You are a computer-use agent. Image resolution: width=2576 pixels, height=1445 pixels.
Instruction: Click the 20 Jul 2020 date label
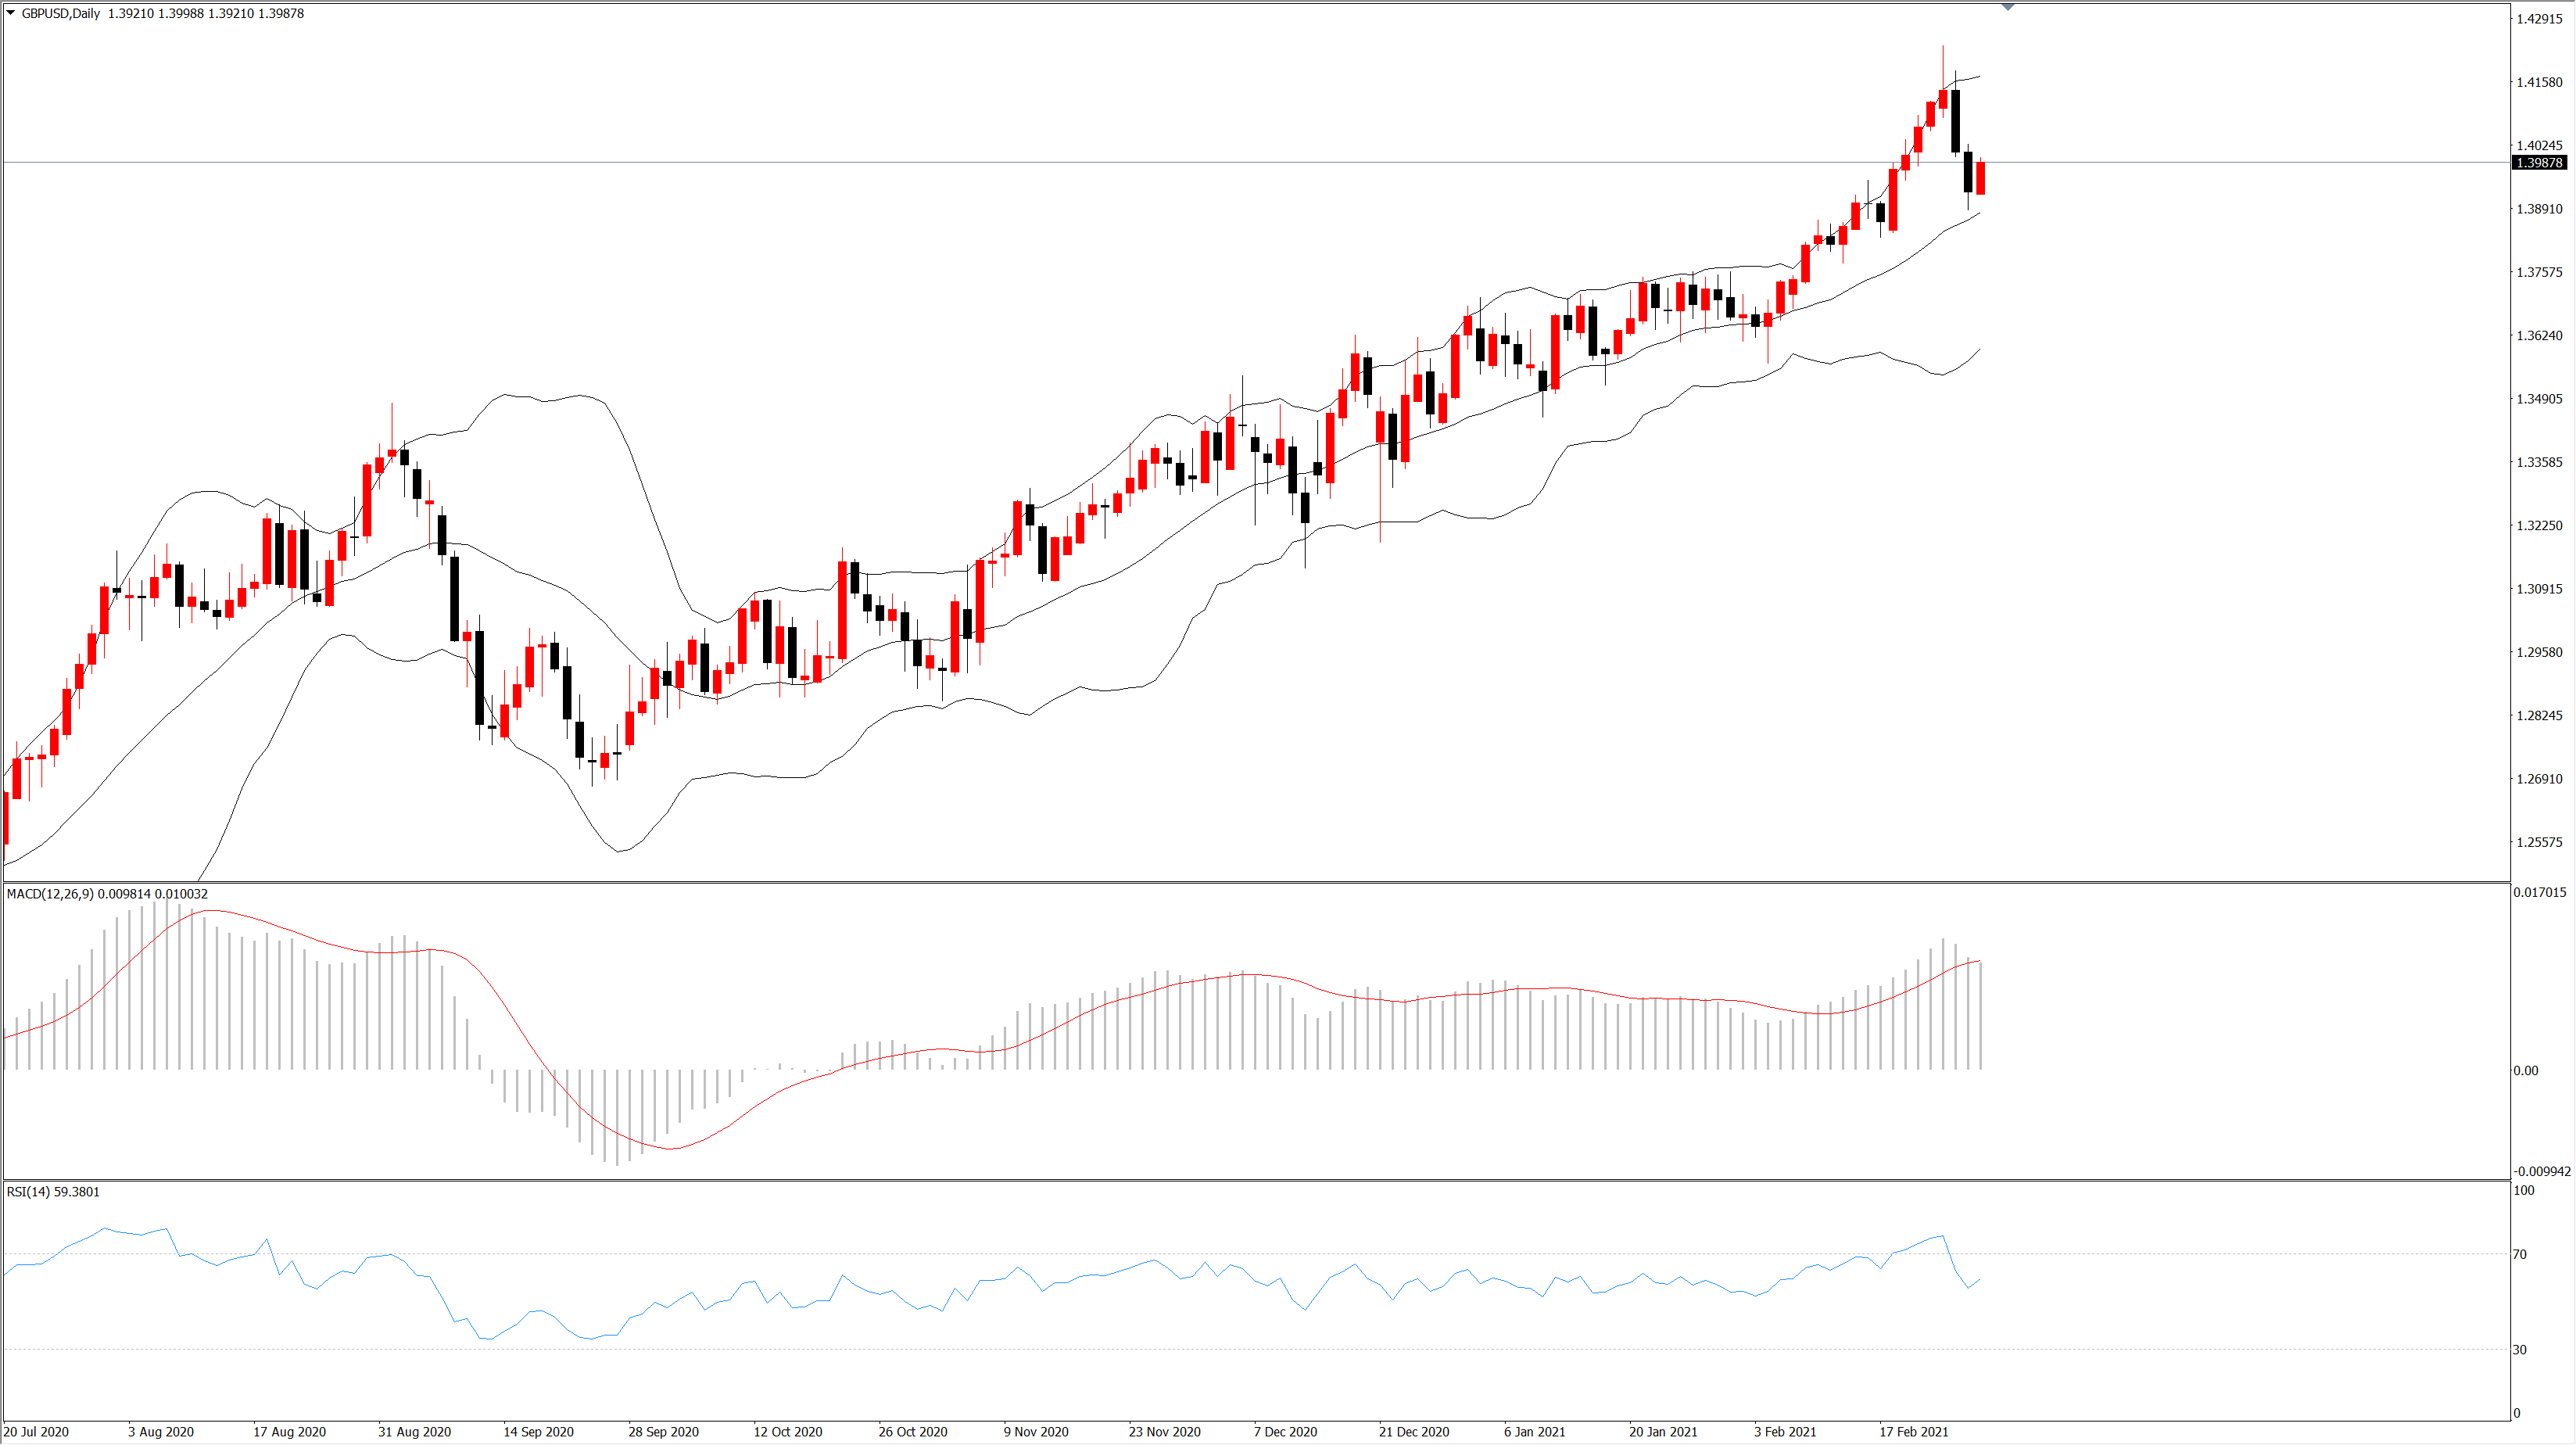pyautogui.click(x=36, y=1432)
